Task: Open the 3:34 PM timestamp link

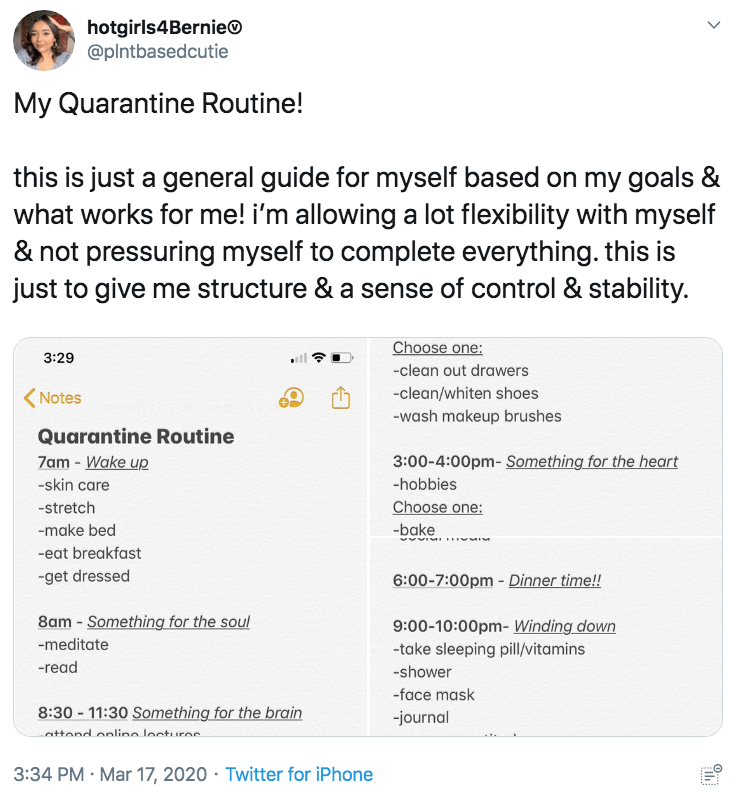Action: (x=47, y=773)
